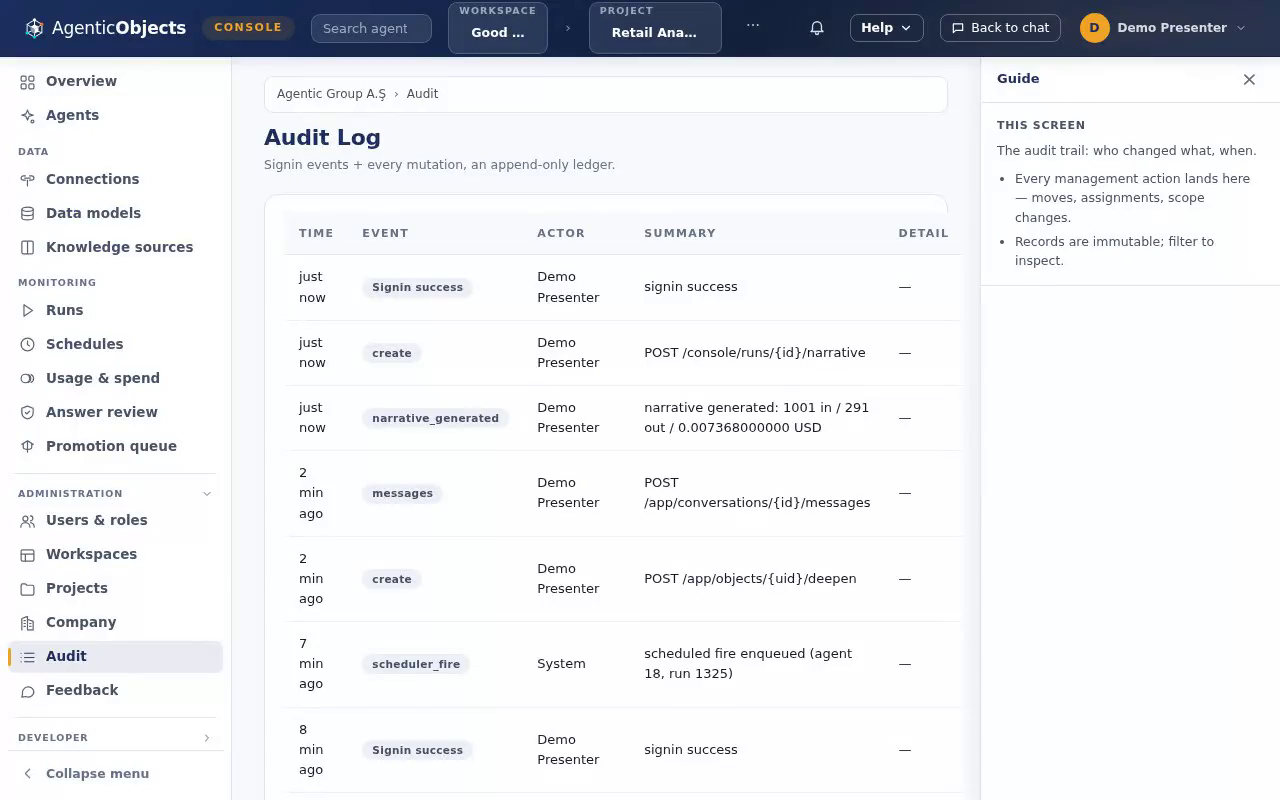The height and width of the screenshot is (800, 1280).
Task: Click Data models in sidebar
Action: click(x=116, y=213)
